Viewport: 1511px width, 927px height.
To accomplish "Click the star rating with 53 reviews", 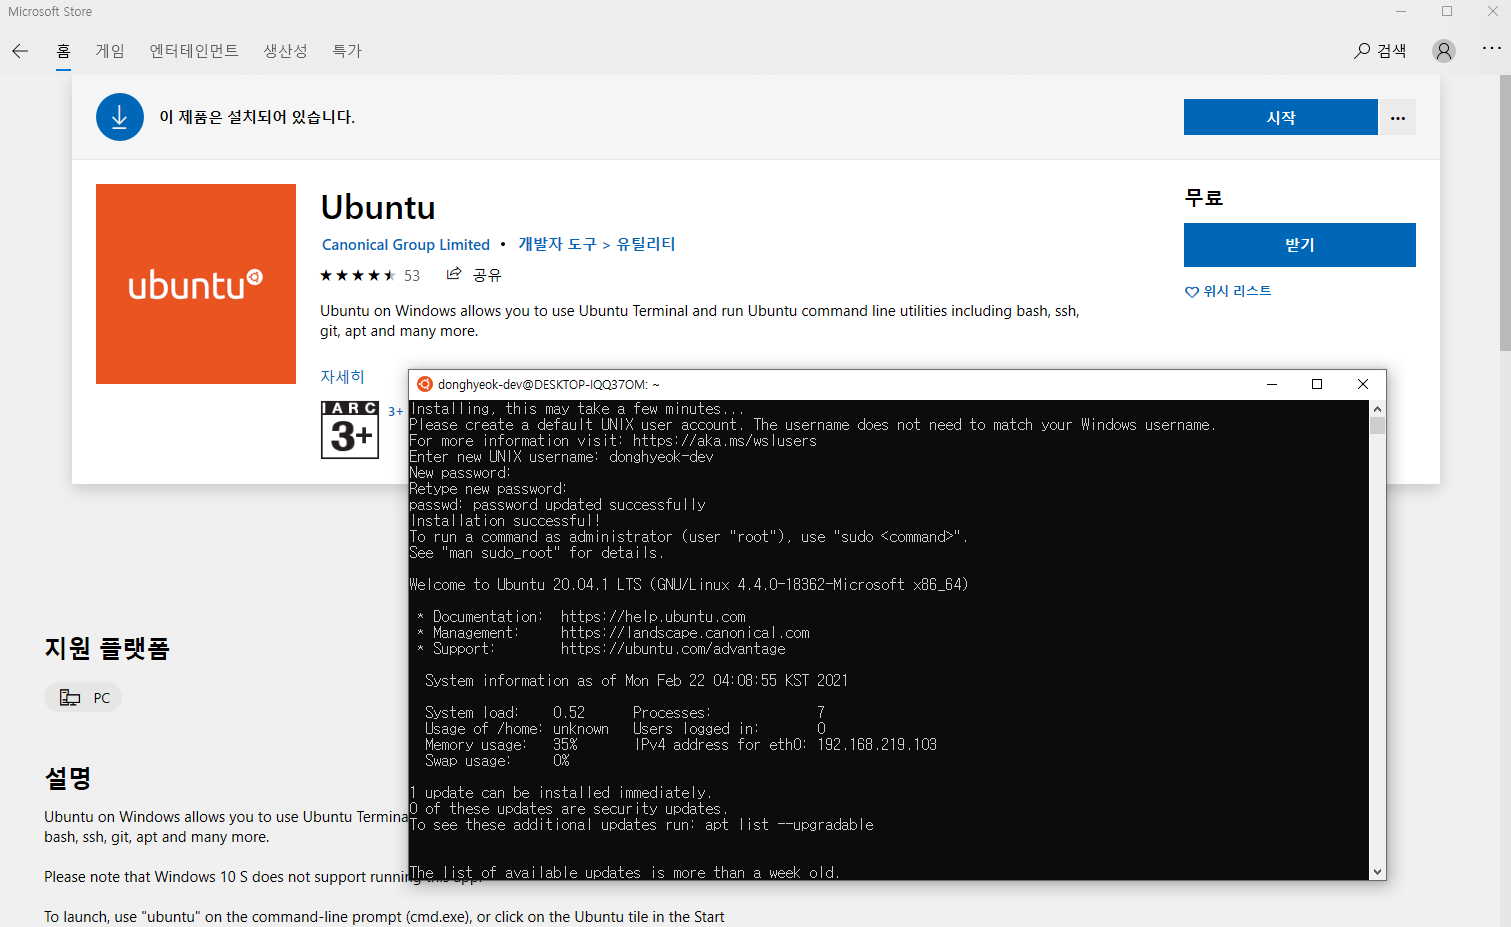I will pyautogui.click(x=370, y=275).
